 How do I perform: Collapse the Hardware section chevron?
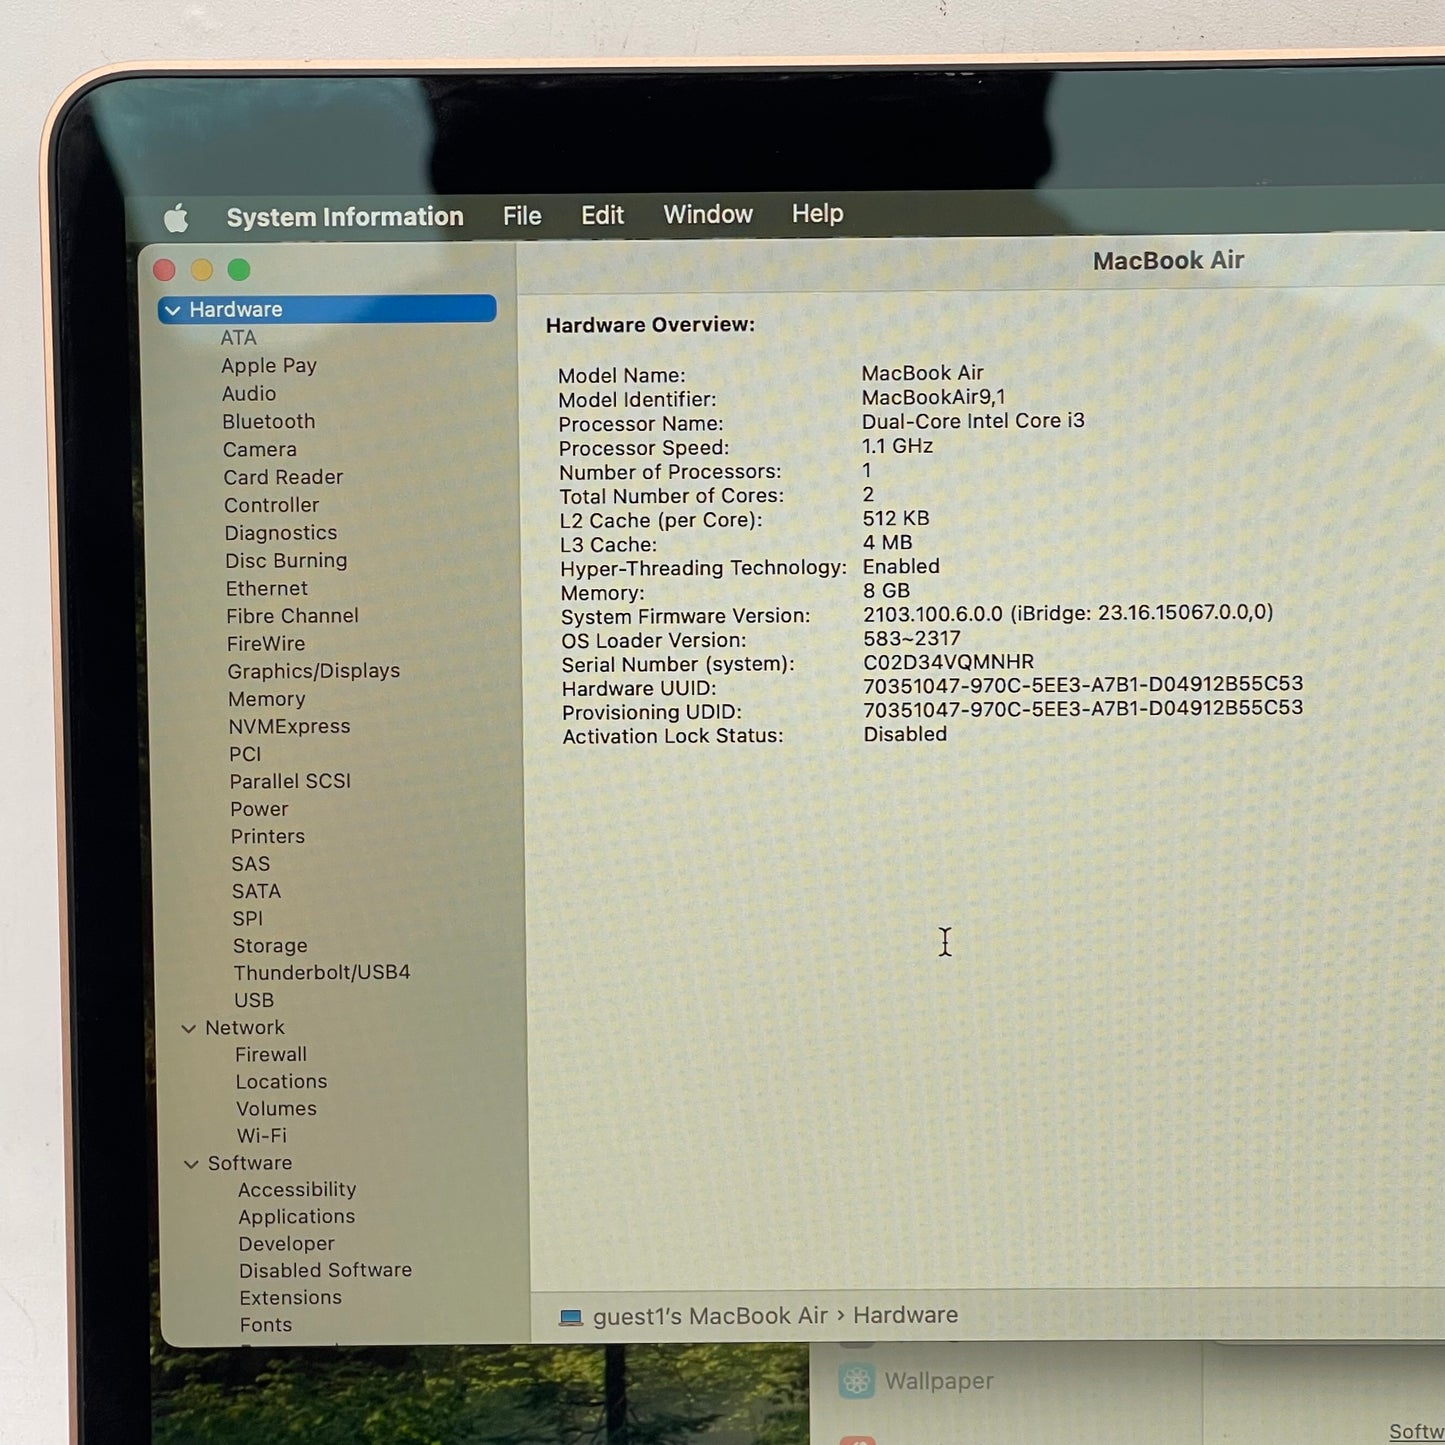pos(173,310)
